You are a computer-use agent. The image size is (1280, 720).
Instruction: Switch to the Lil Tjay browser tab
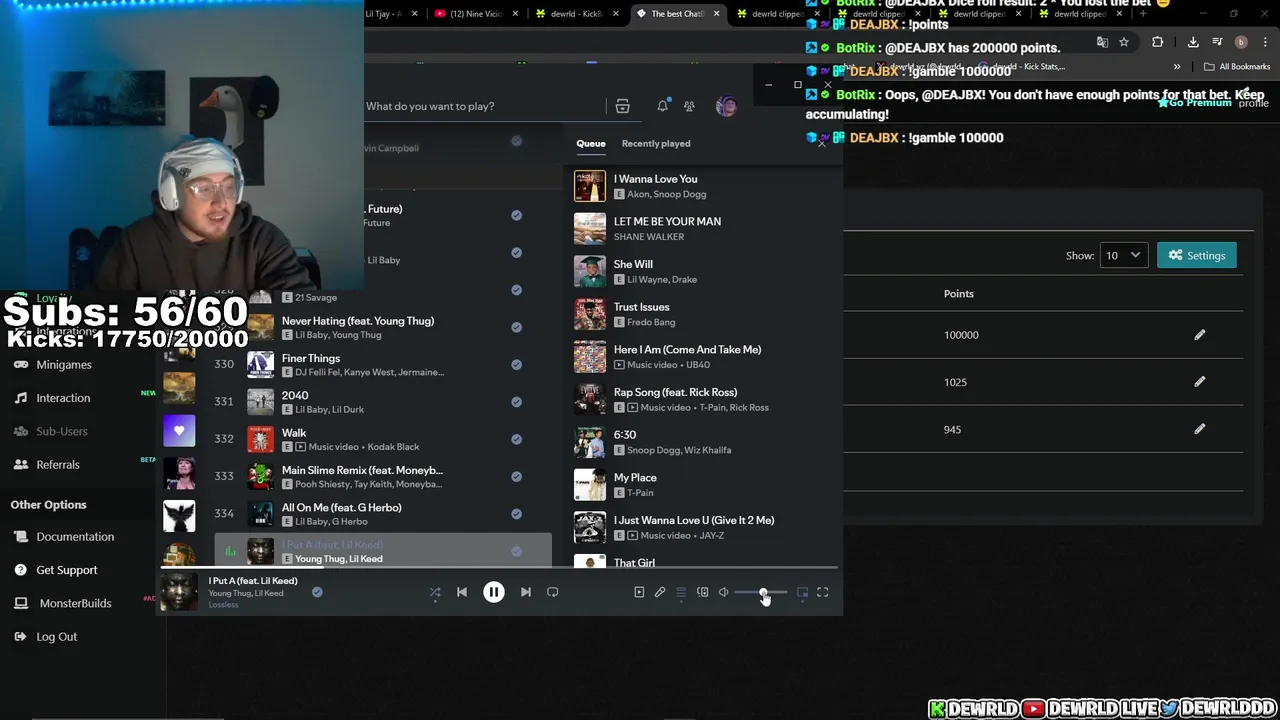tap(391, 14)
